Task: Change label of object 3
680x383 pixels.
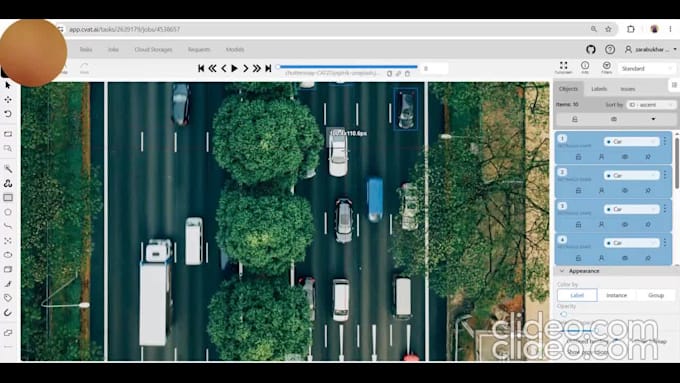Action: click(x=631, y=209)
